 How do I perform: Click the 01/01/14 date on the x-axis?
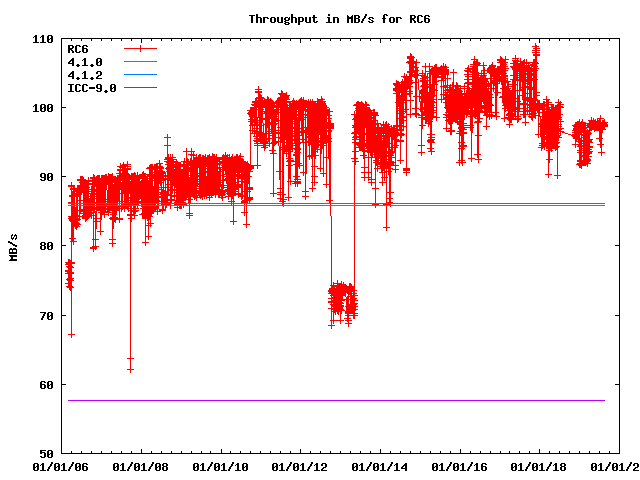(x=380, y=466)
